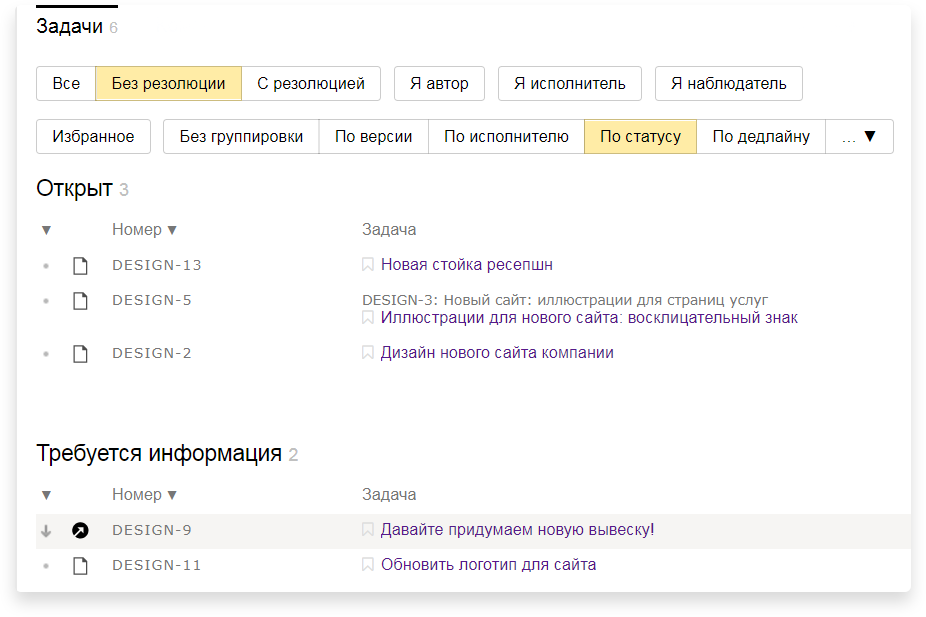926x617 pixels.
Task: Click the task key DESIGN-2
Action: (152, 353)
